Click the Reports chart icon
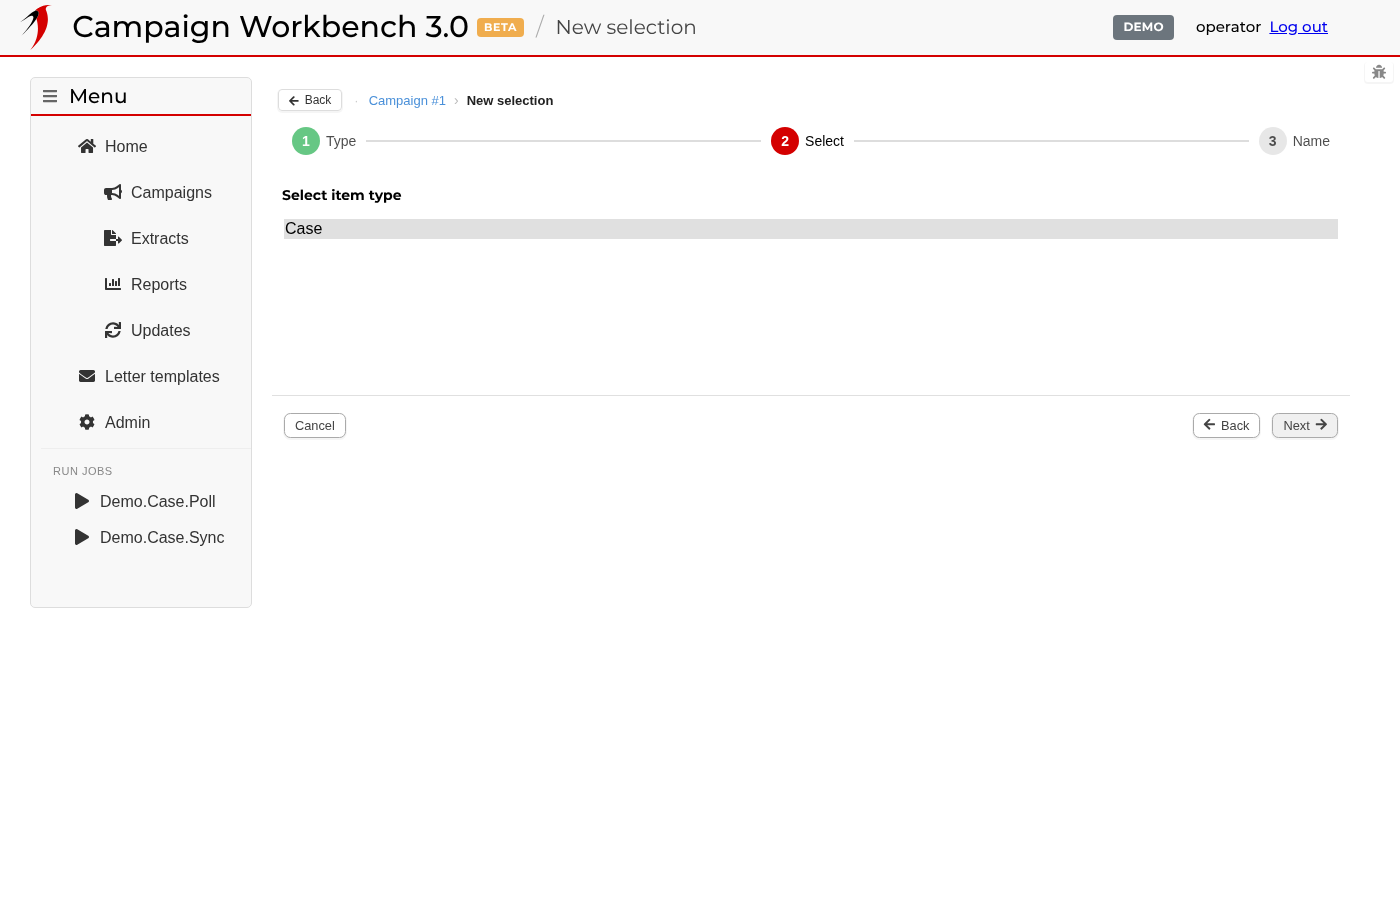Viewport: 1400px width, 900px height. point(113,284)
